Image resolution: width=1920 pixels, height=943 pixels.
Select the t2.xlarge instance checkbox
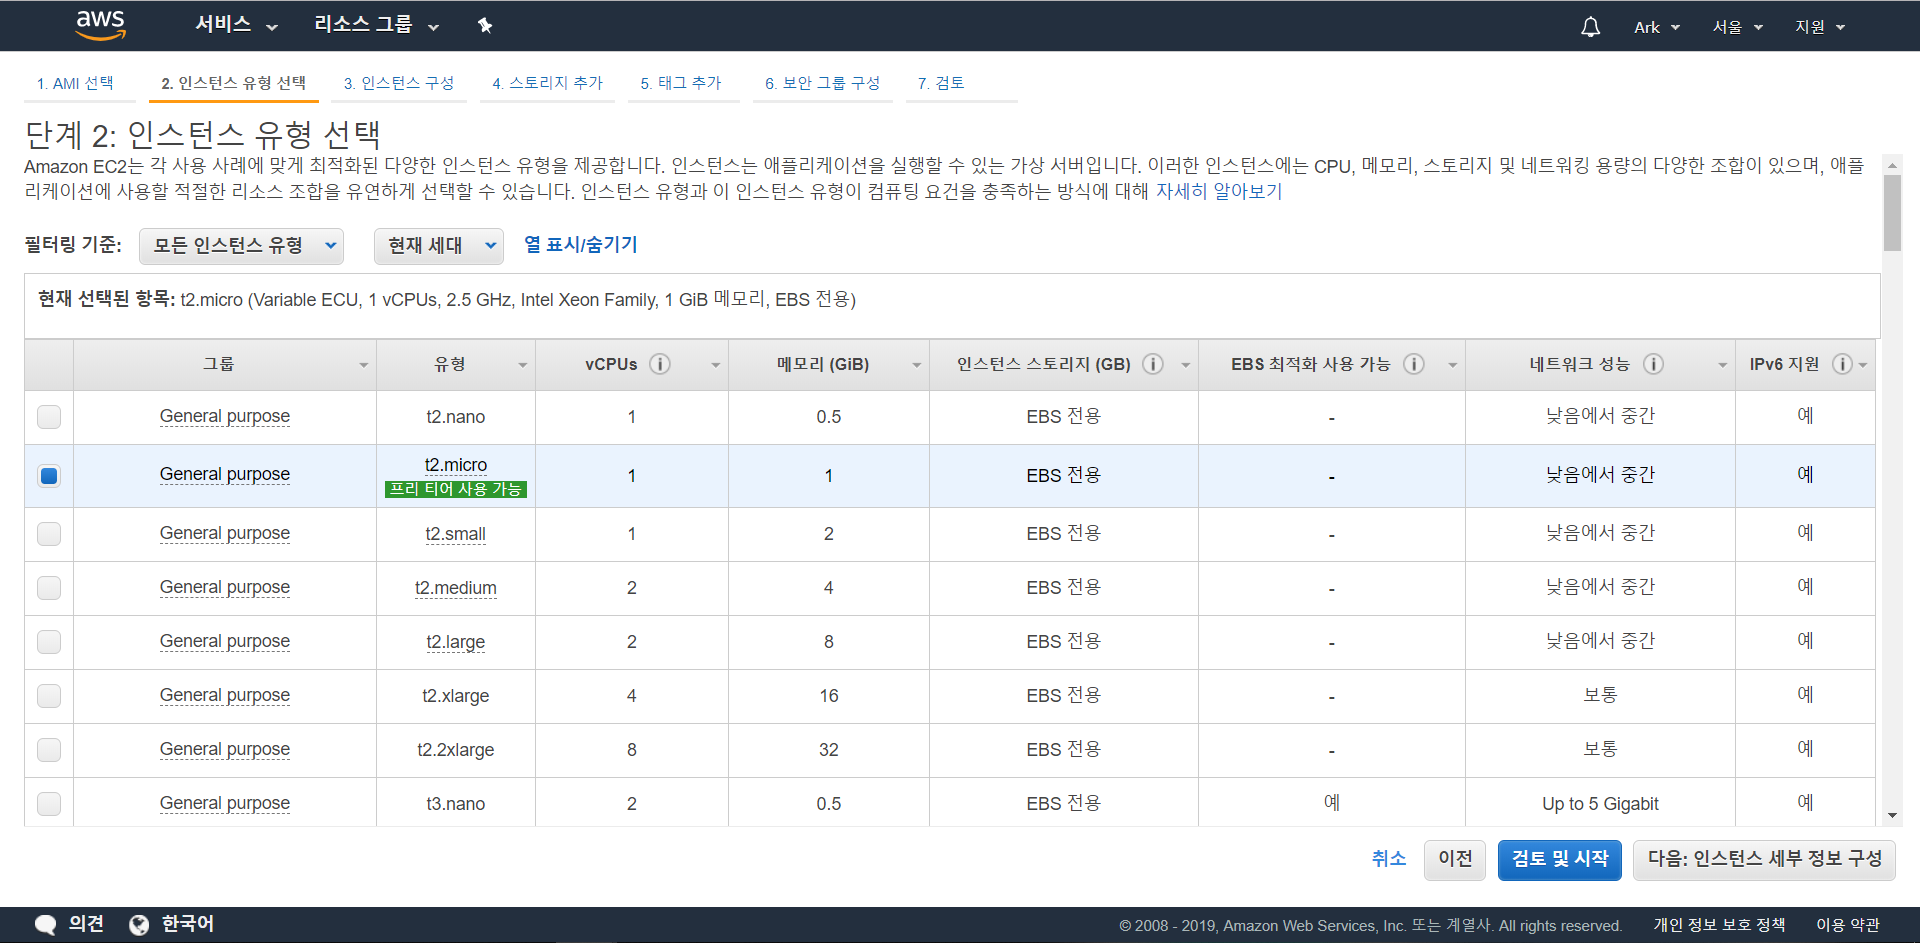tap(49, 696)
